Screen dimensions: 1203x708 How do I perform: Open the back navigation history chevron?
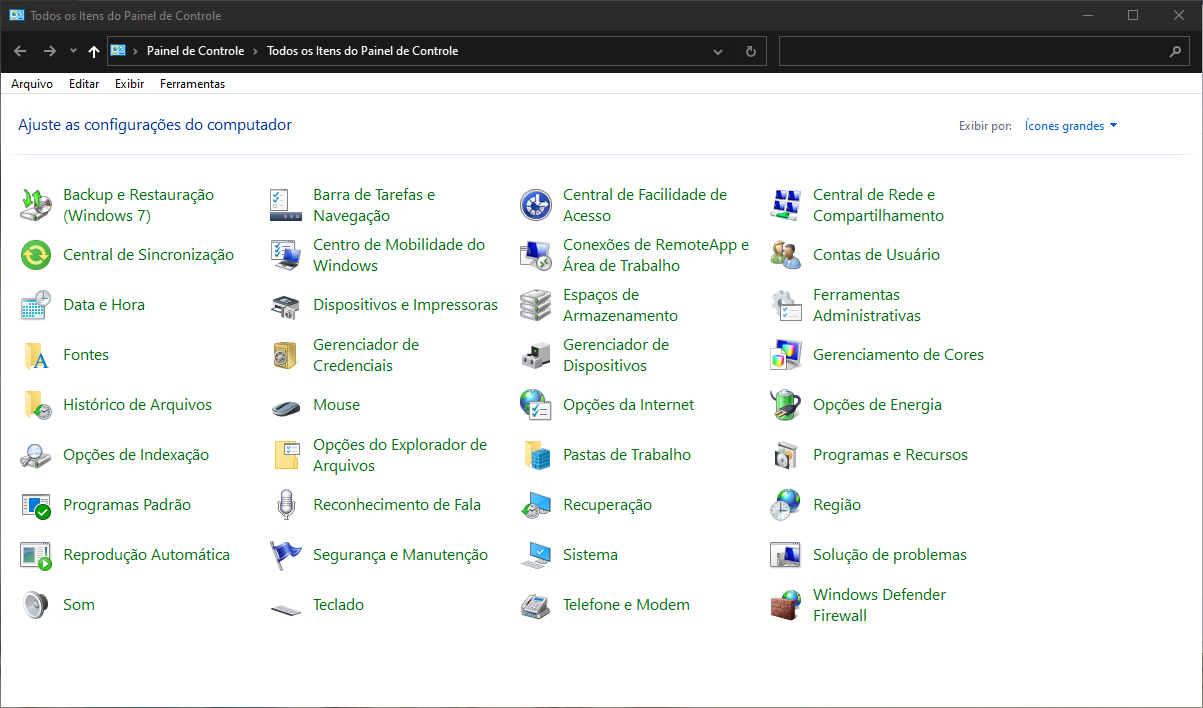point(73,50)
